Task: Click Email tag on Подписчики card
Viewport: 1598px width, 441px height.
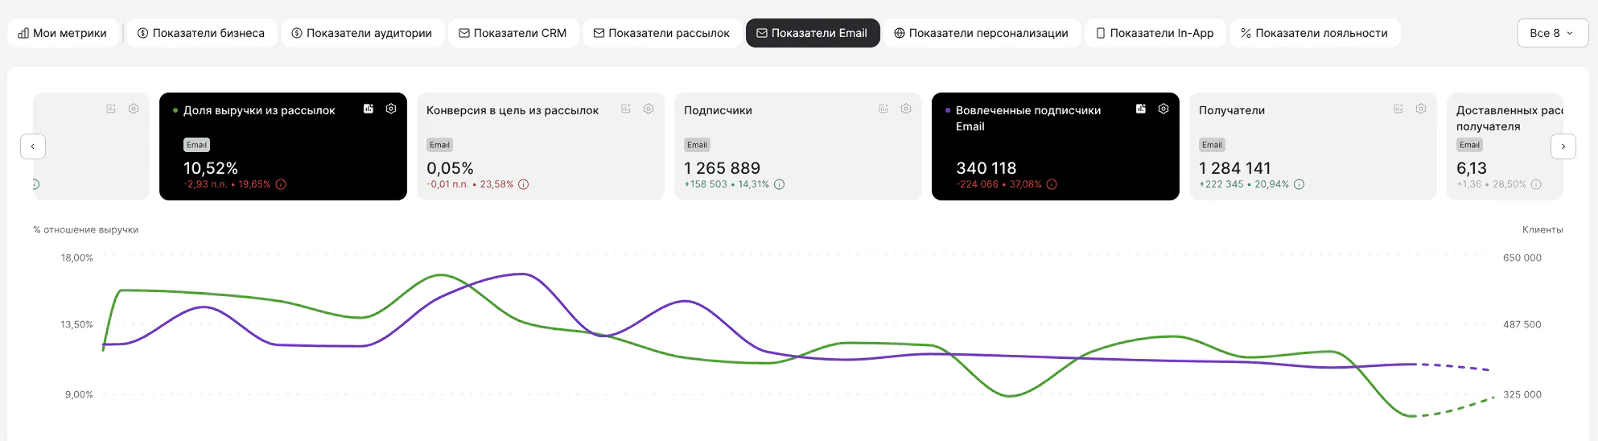Action: pos(697,145)
